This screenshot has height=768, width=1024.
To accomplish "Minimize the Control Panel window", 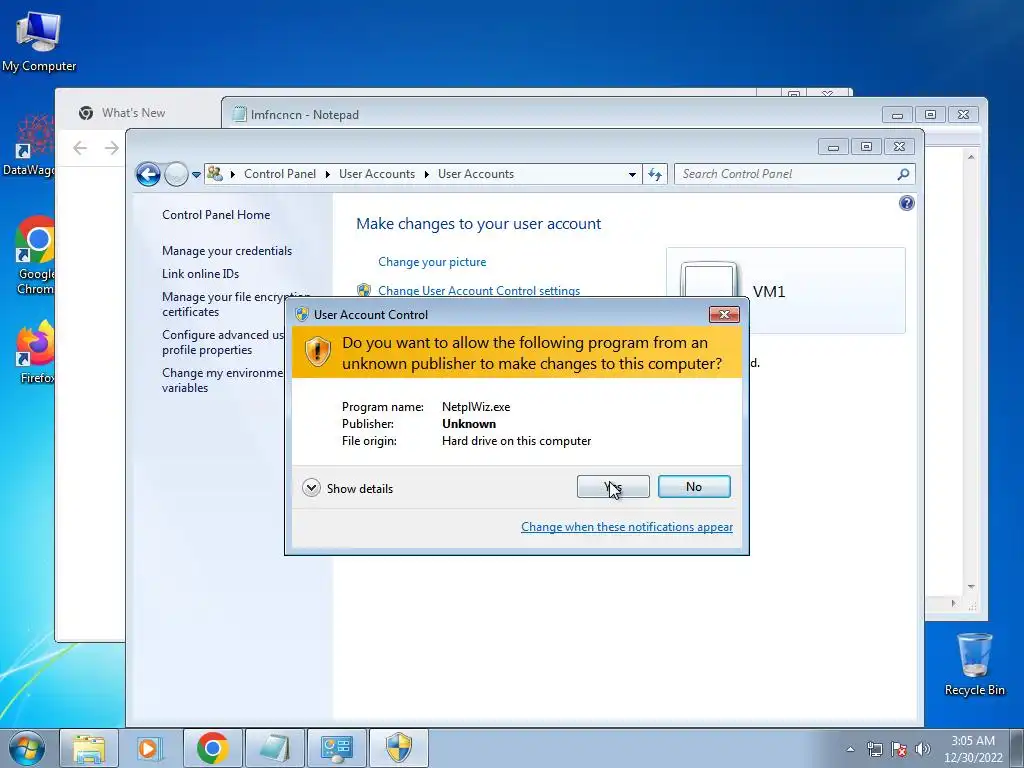I will point(833,147).
